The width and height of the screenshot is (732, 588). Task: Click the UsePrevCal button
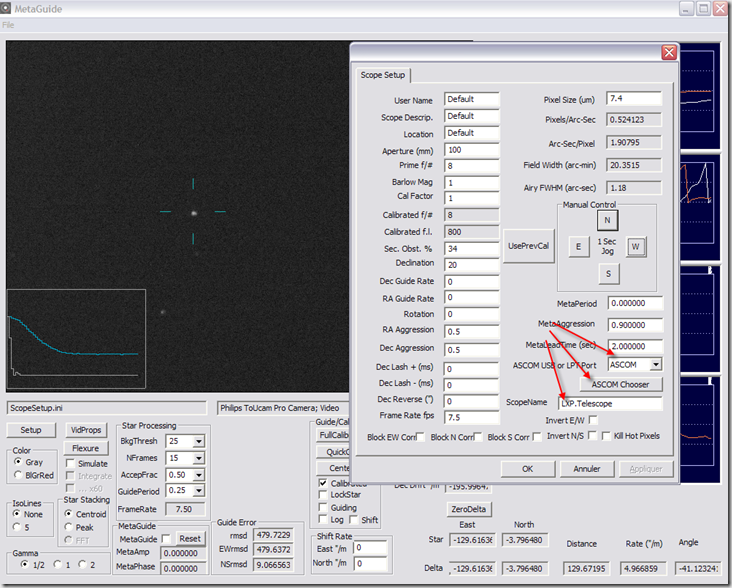coord(528,246)
